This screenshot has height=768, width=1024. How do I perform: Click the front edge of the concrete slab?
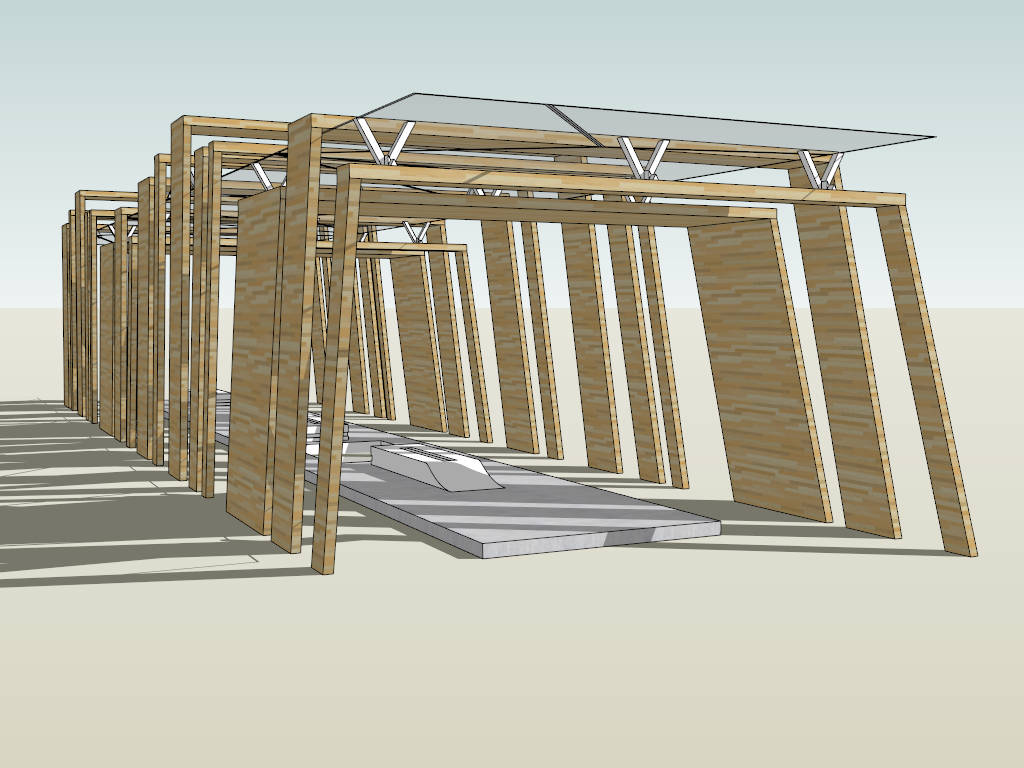[x=600, y=540]
